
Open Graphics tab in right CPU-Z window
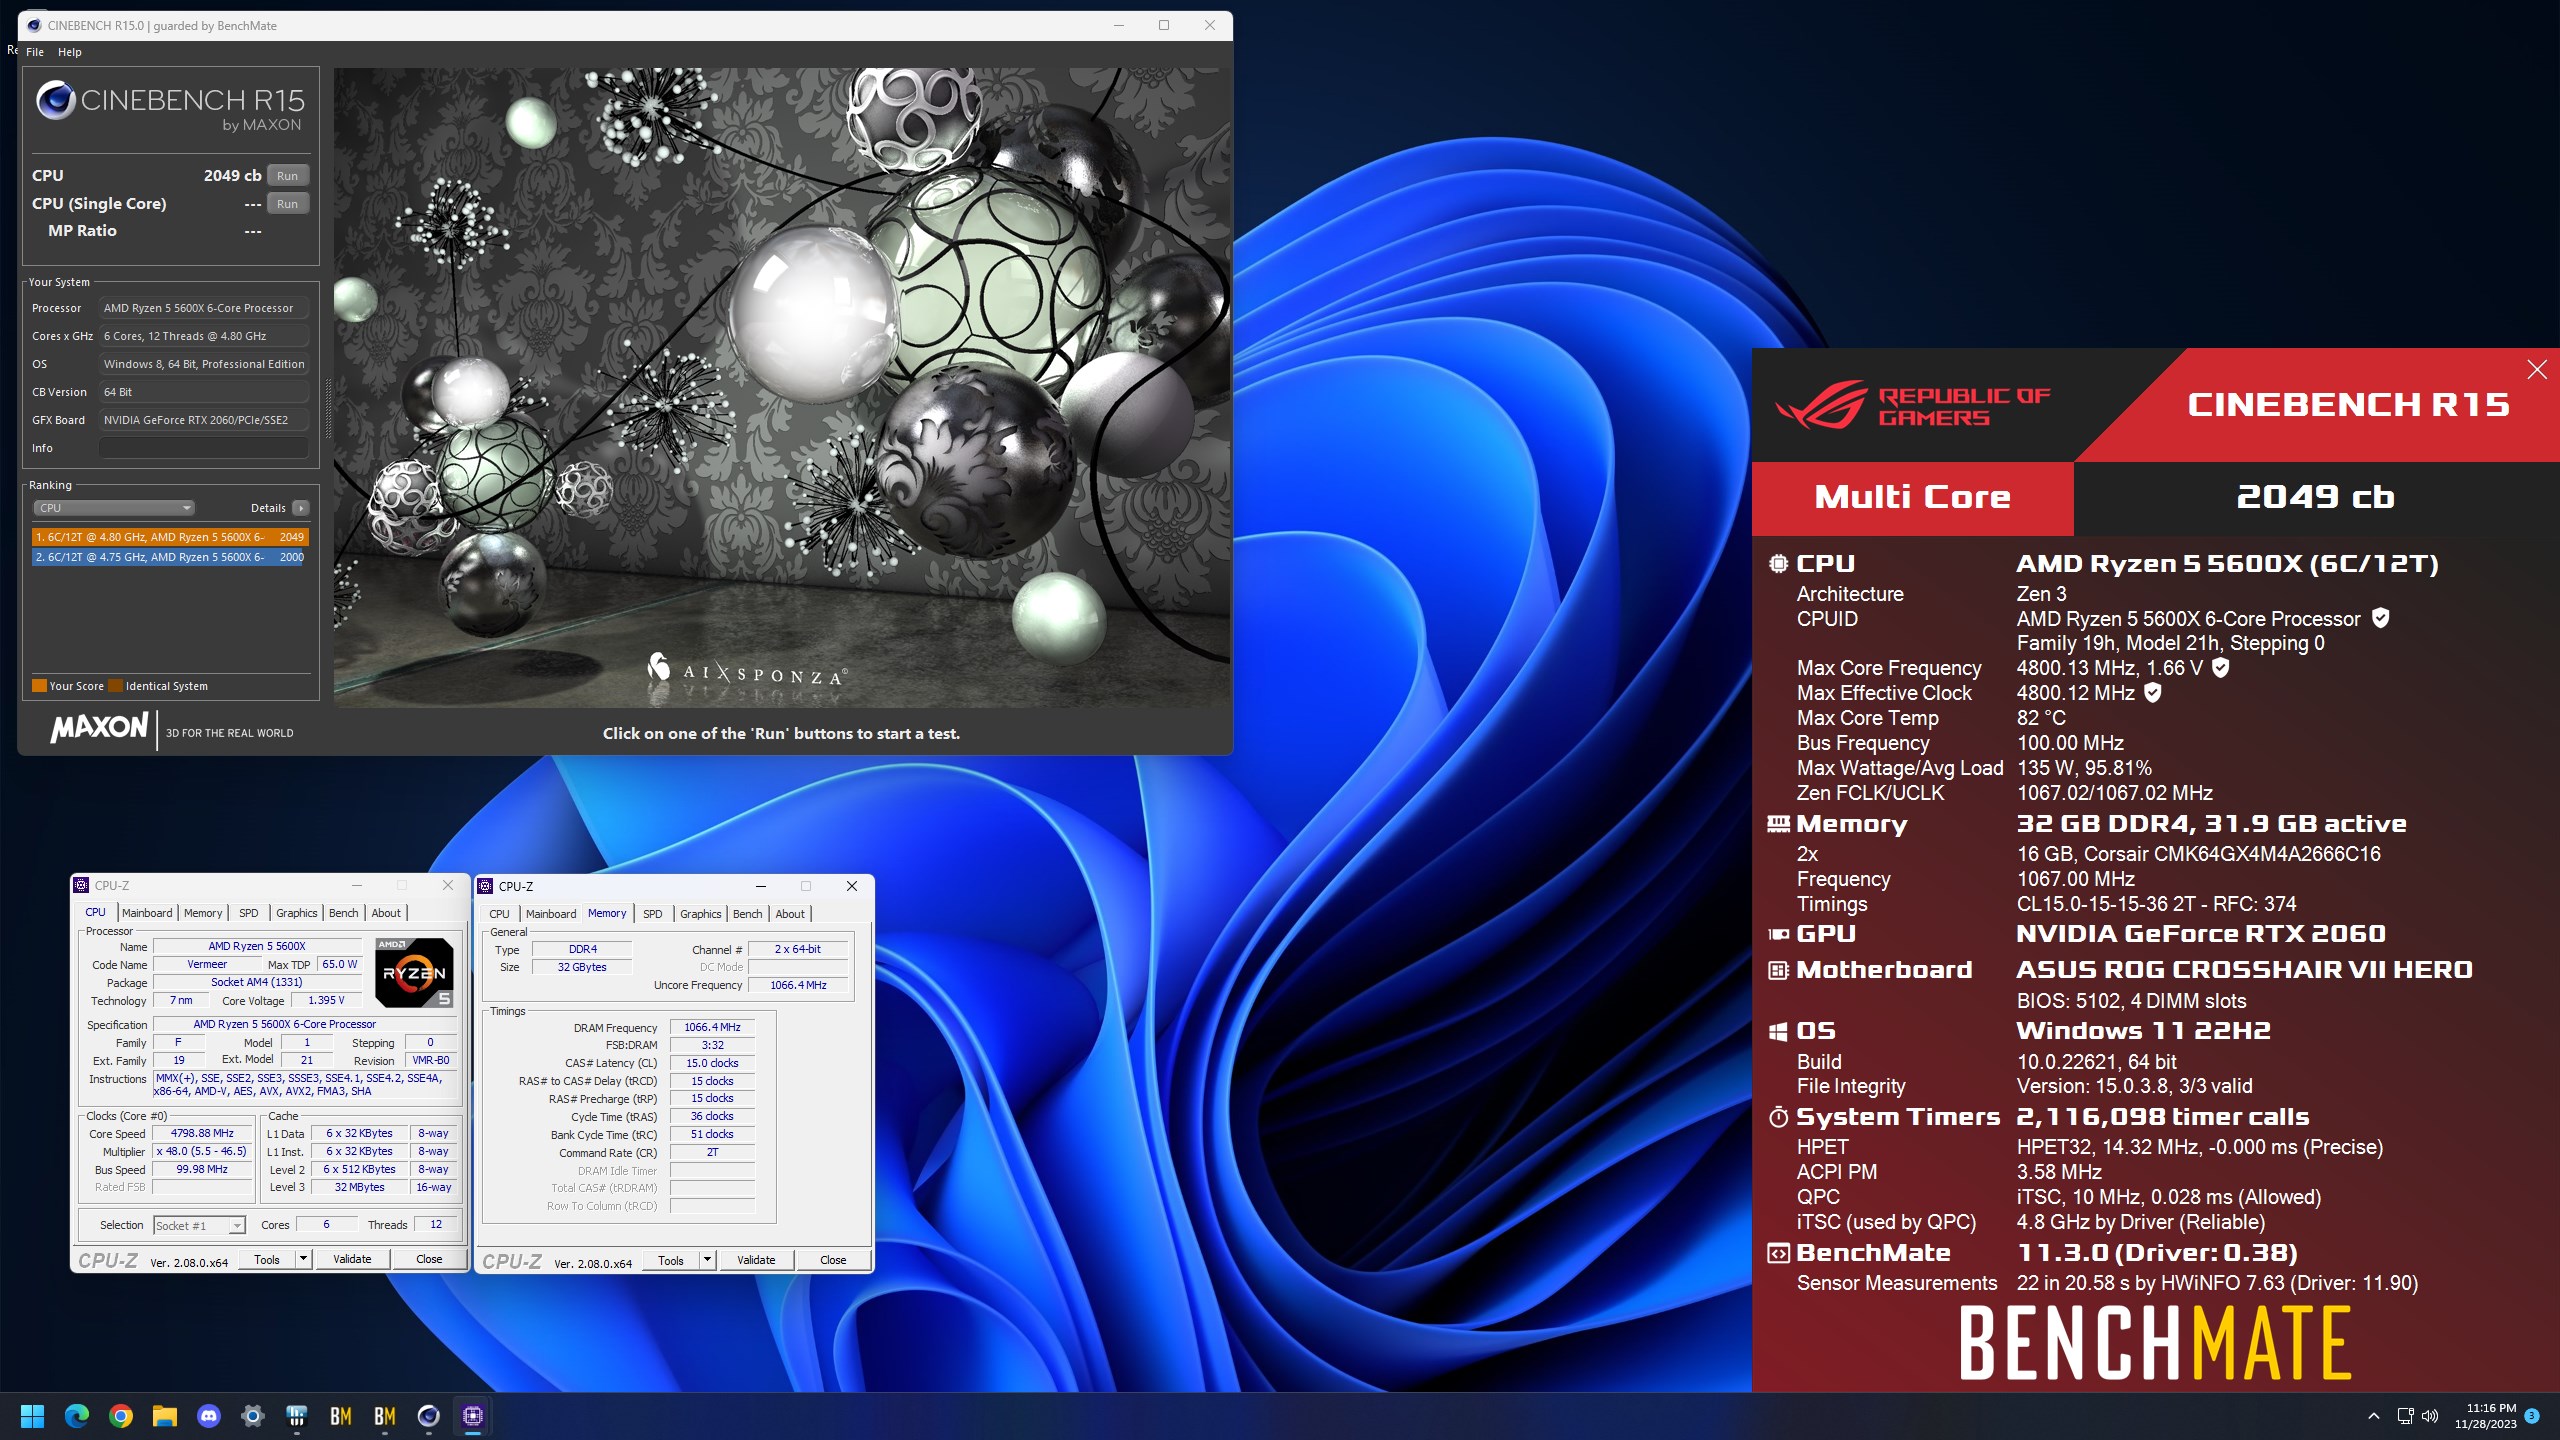(701, 914)
